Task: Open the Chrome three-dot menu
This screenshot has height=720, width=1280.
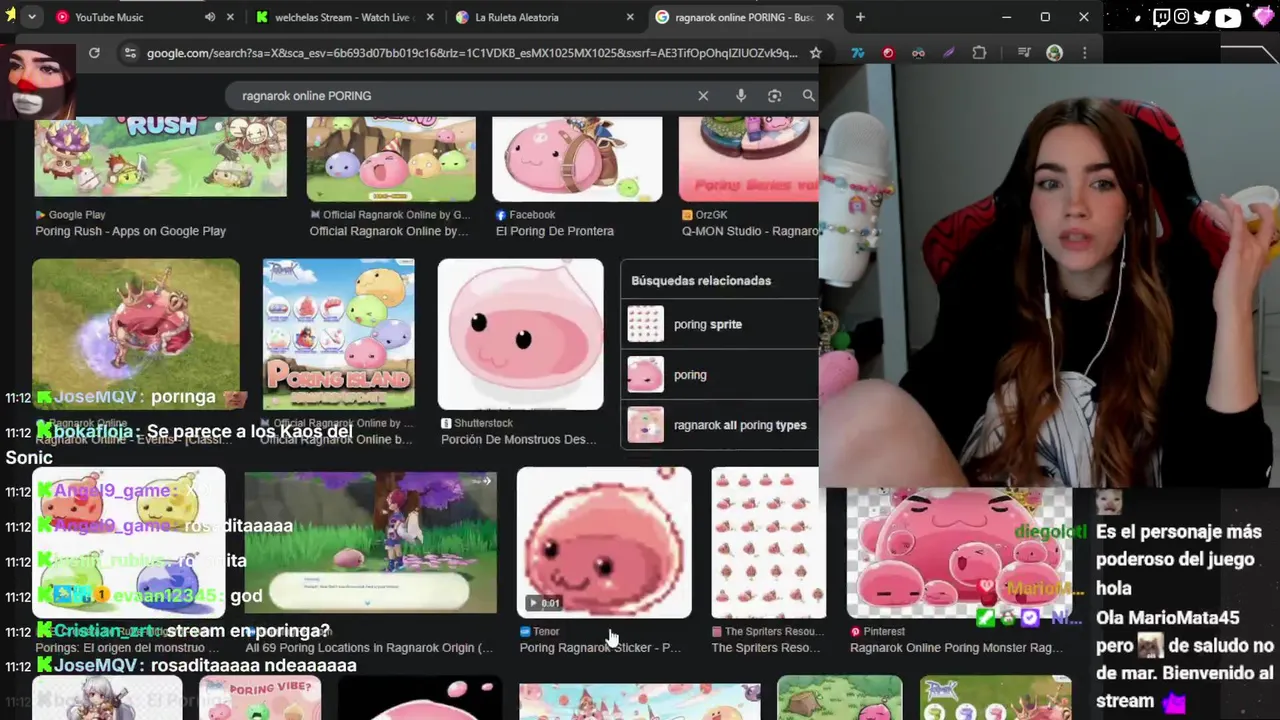Action: (1084, 53)
